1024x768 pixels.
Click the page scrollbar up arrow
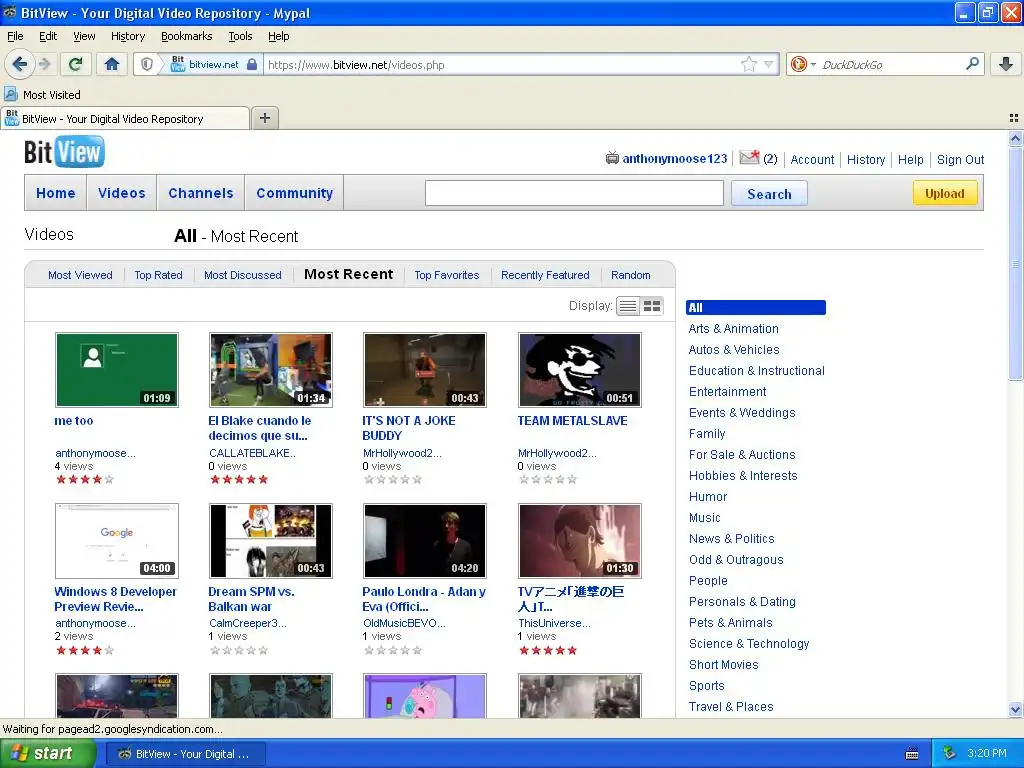point(1015,138)
